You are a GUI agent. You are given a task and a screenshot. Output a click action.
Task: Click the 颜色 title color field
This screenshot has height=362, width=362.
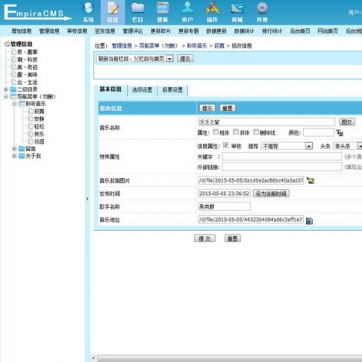pos(318,132)
